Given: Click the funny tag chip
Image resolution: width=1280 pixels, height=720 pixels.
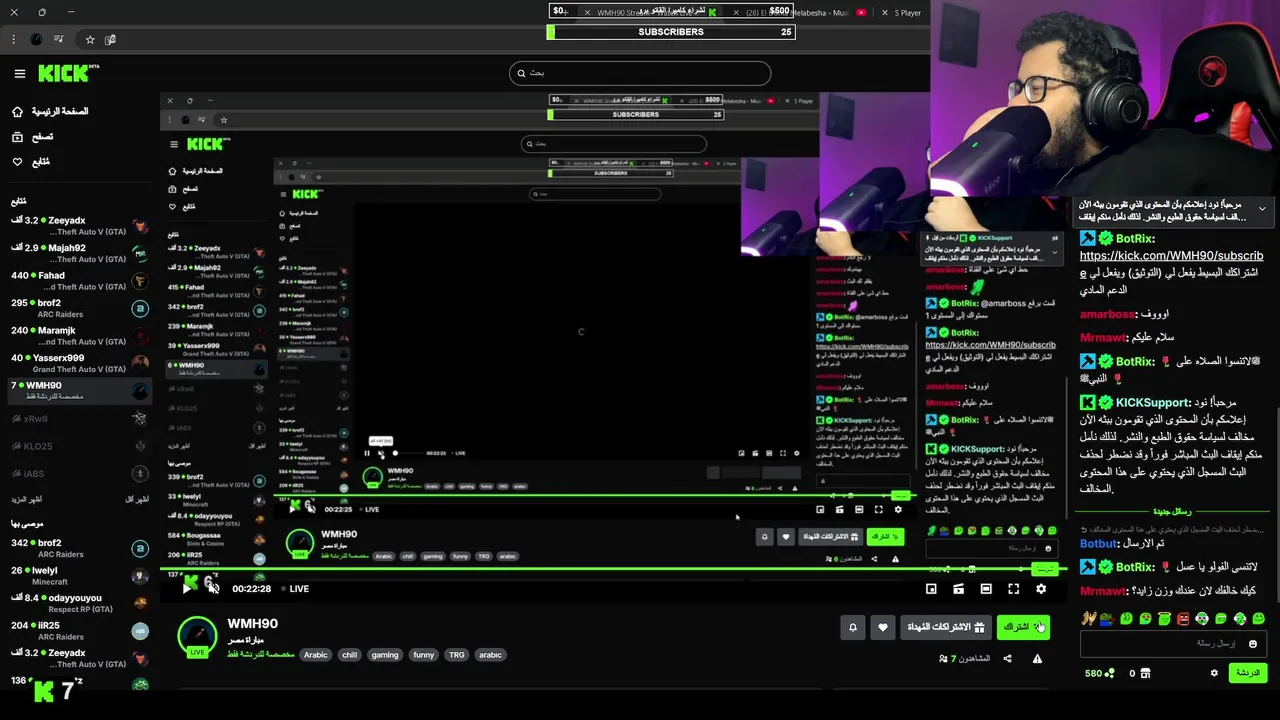Looking at the screenshot, I should 424,655.
